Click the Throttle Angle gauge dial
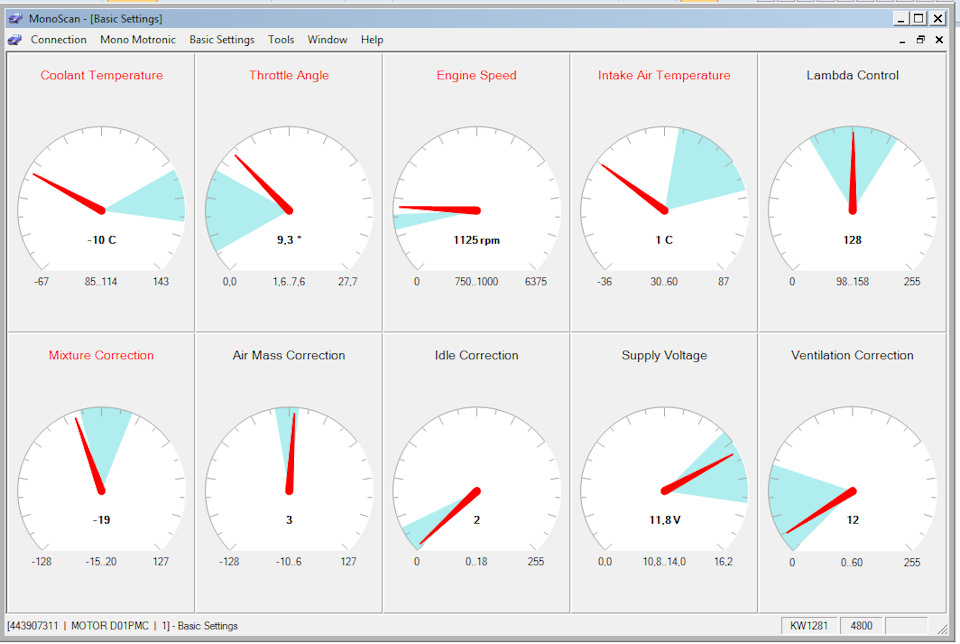Image resolution: width=960 pixels, height=644 pixels. (289, 198)
